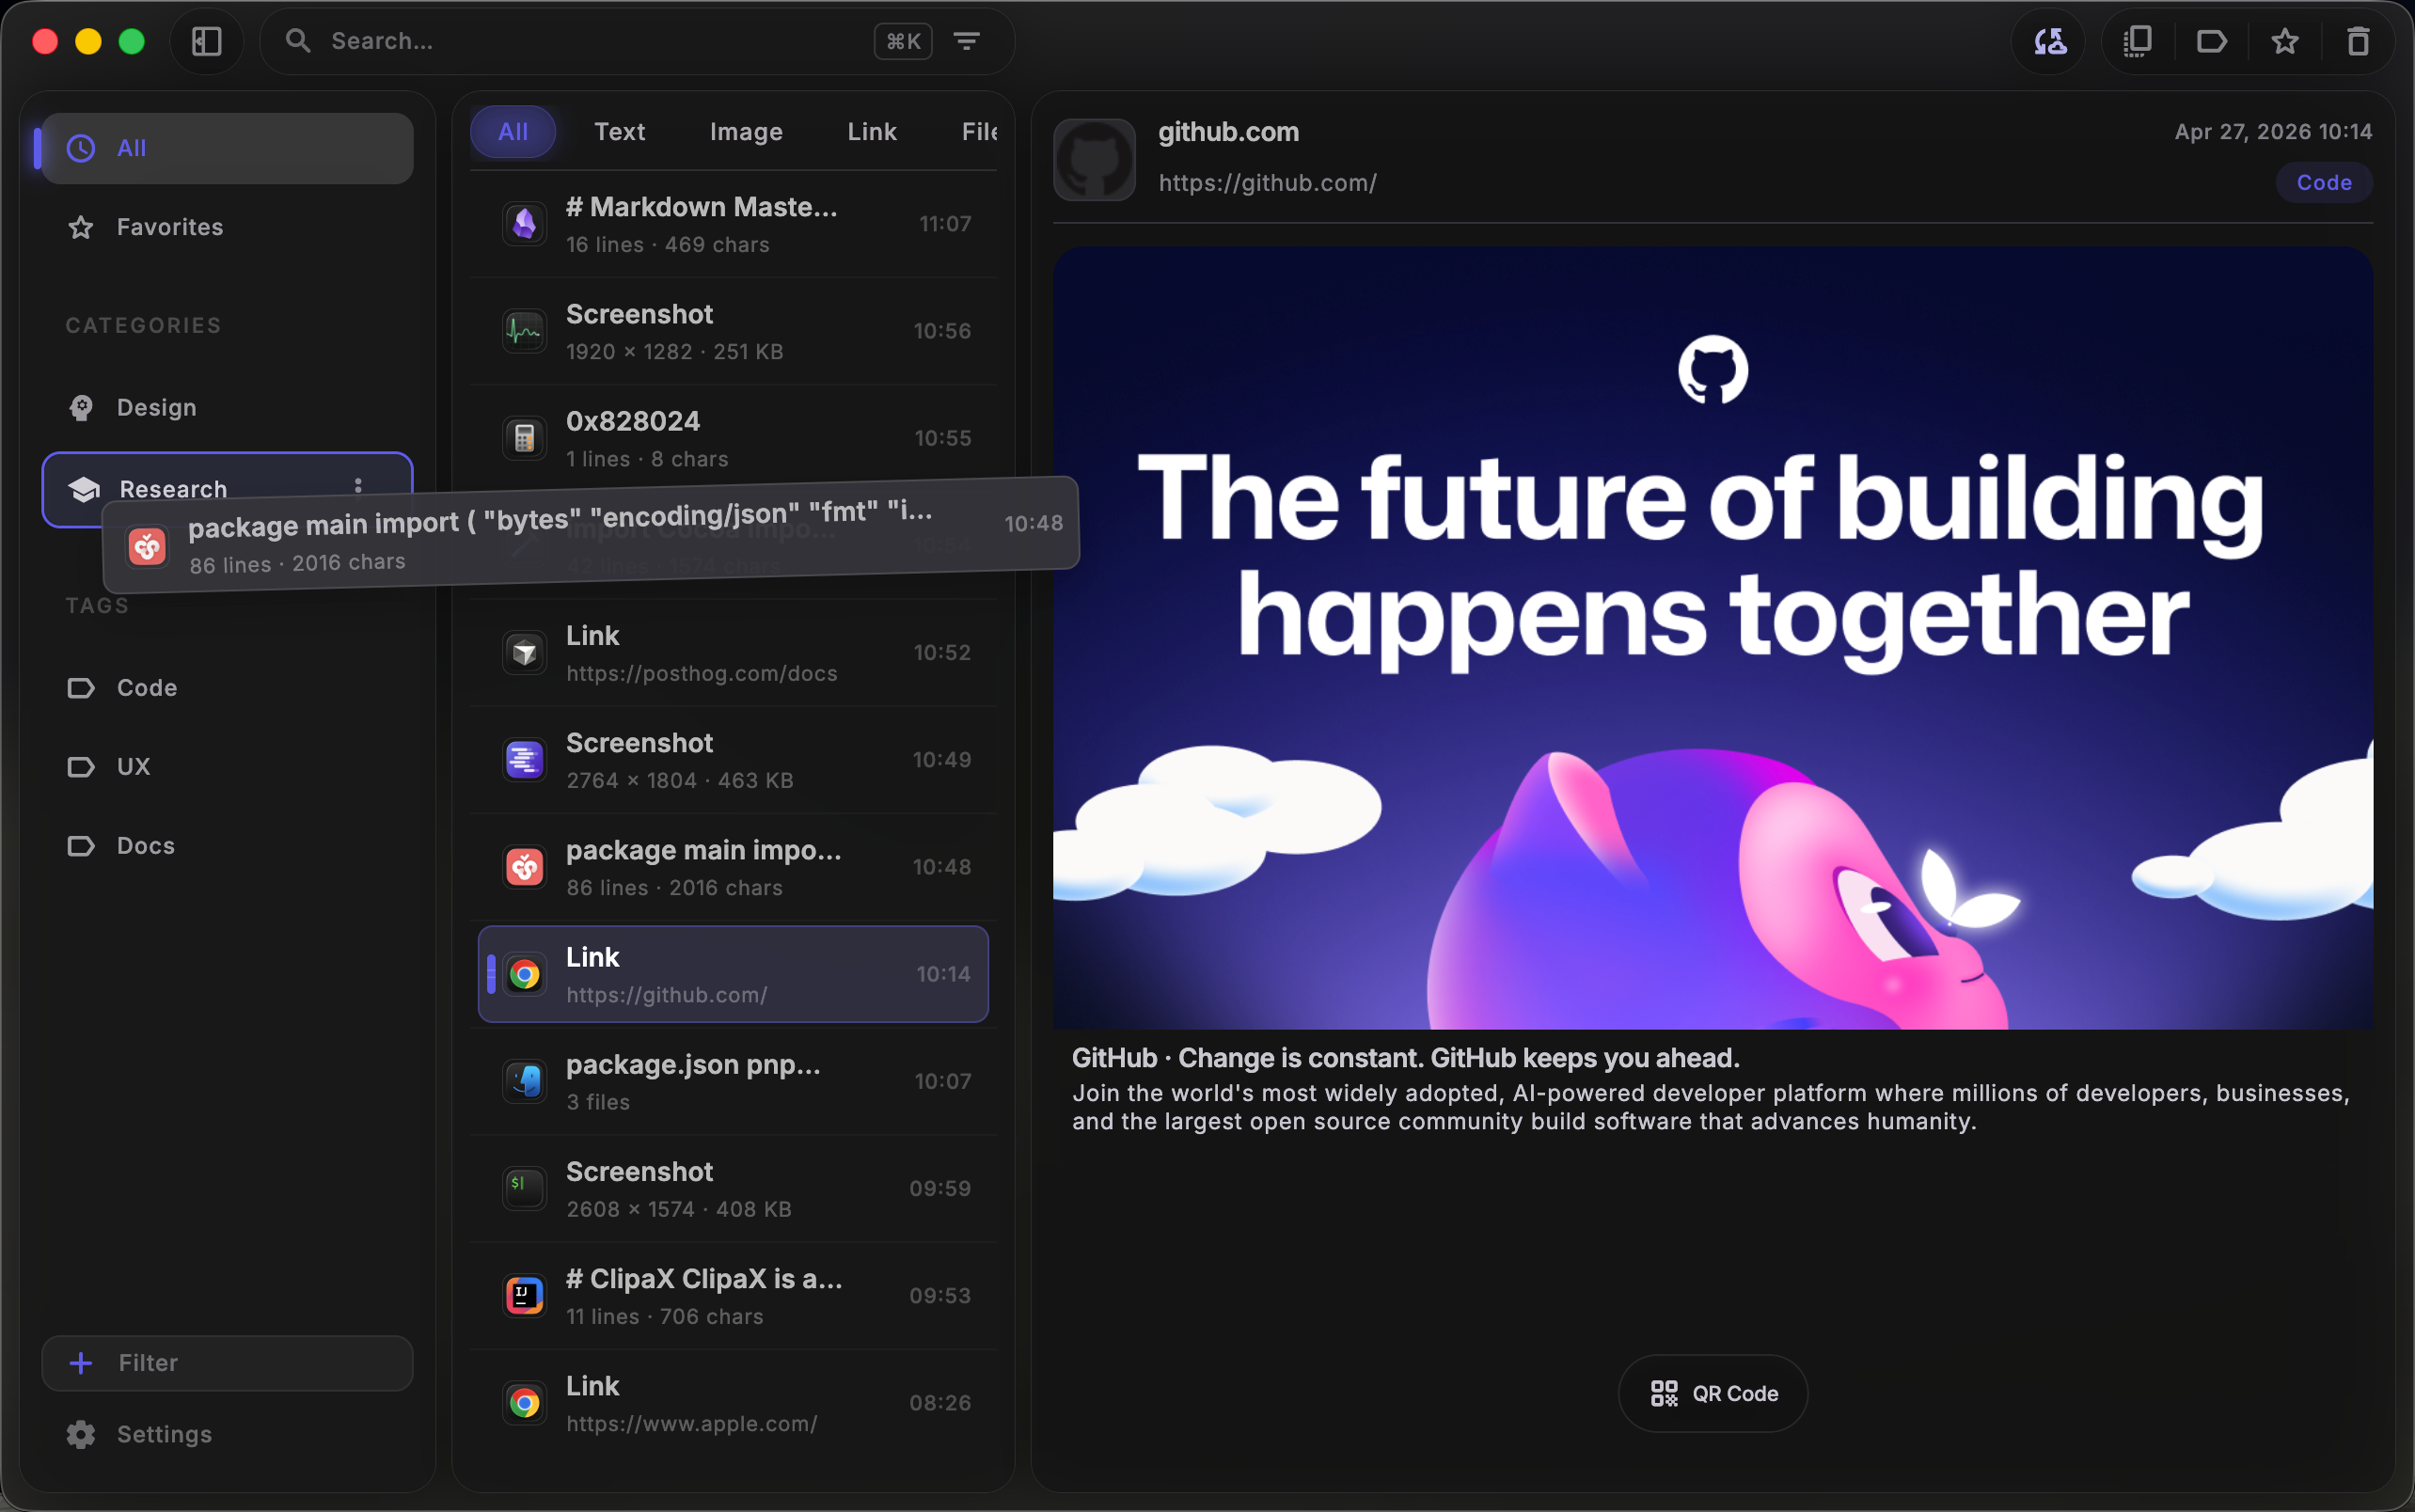
Task: Select the All history sidebar item
Action: coord(227,148)
